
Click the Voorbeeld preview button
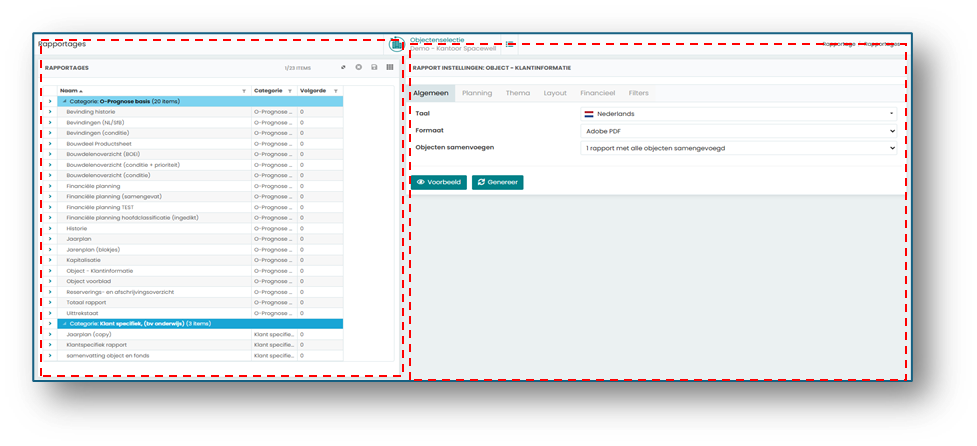pos(439,183)
